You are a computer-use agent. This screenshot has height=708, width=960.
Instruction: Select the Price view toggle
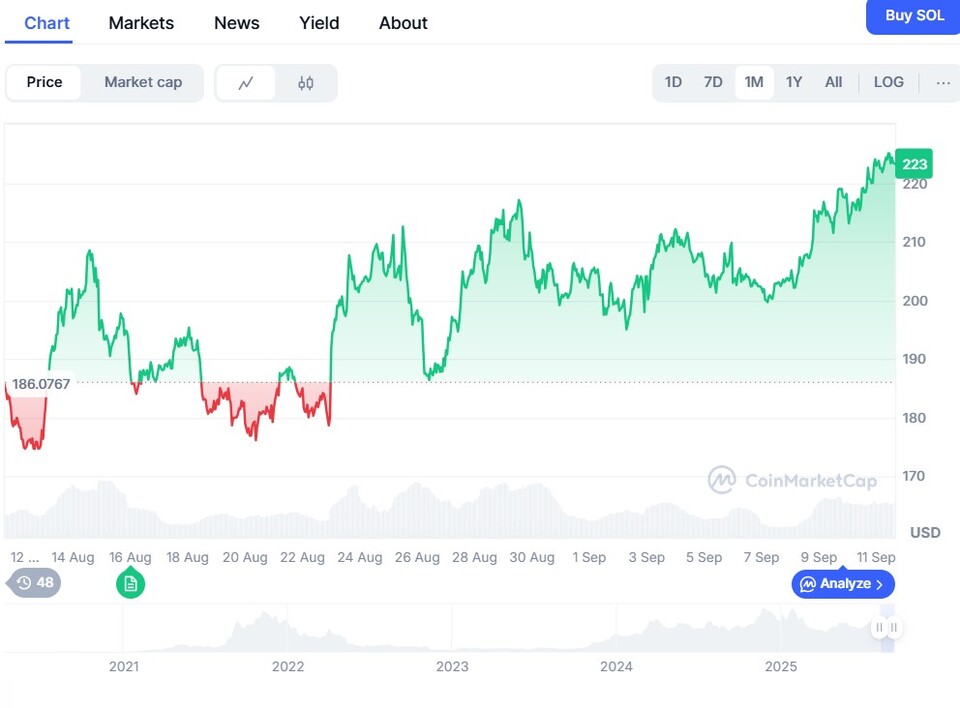pyautogui.click(x=44, y=83)
